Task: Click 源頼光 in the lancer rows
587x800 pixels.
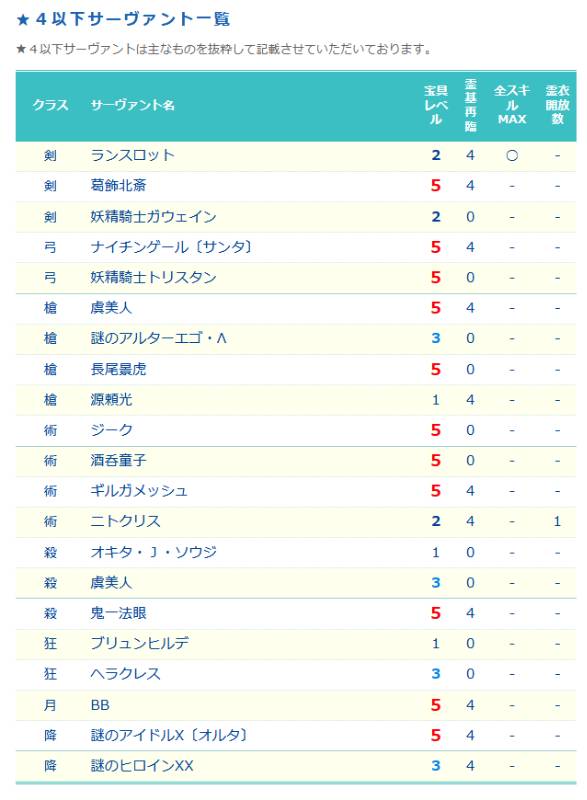Action: [x=111, y=399]
